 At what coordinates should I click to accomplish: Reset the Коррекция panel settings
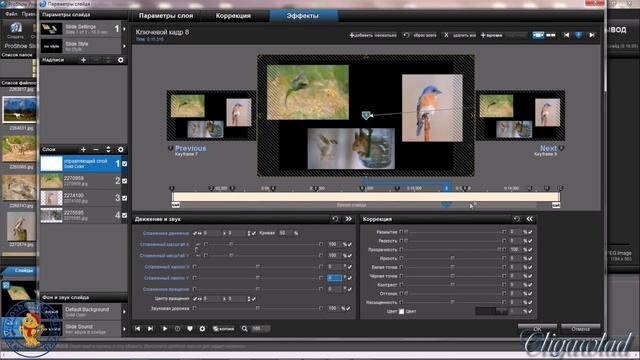point(516,219)
